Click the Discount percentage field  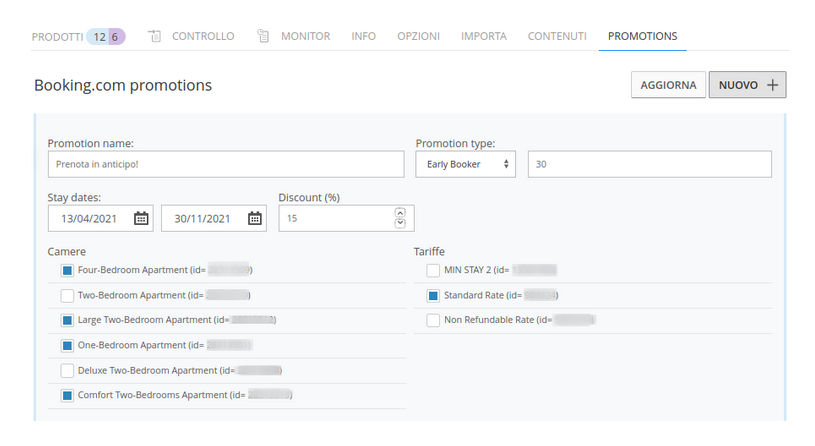point(346,218)
